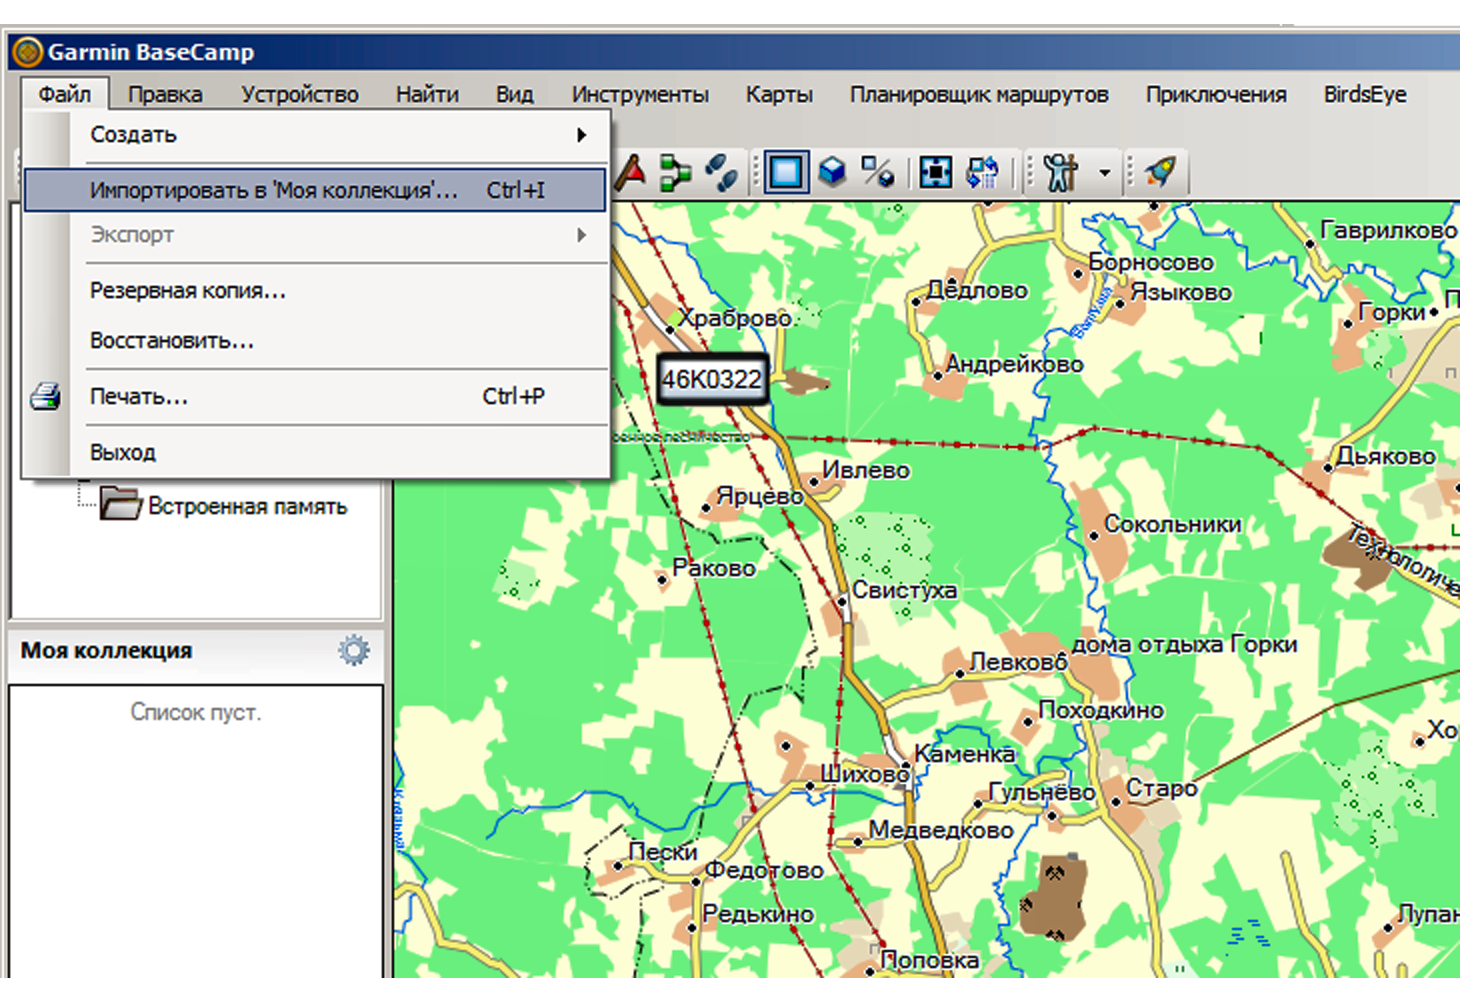Click the Встроенная память folder icon

click(120, 503)
